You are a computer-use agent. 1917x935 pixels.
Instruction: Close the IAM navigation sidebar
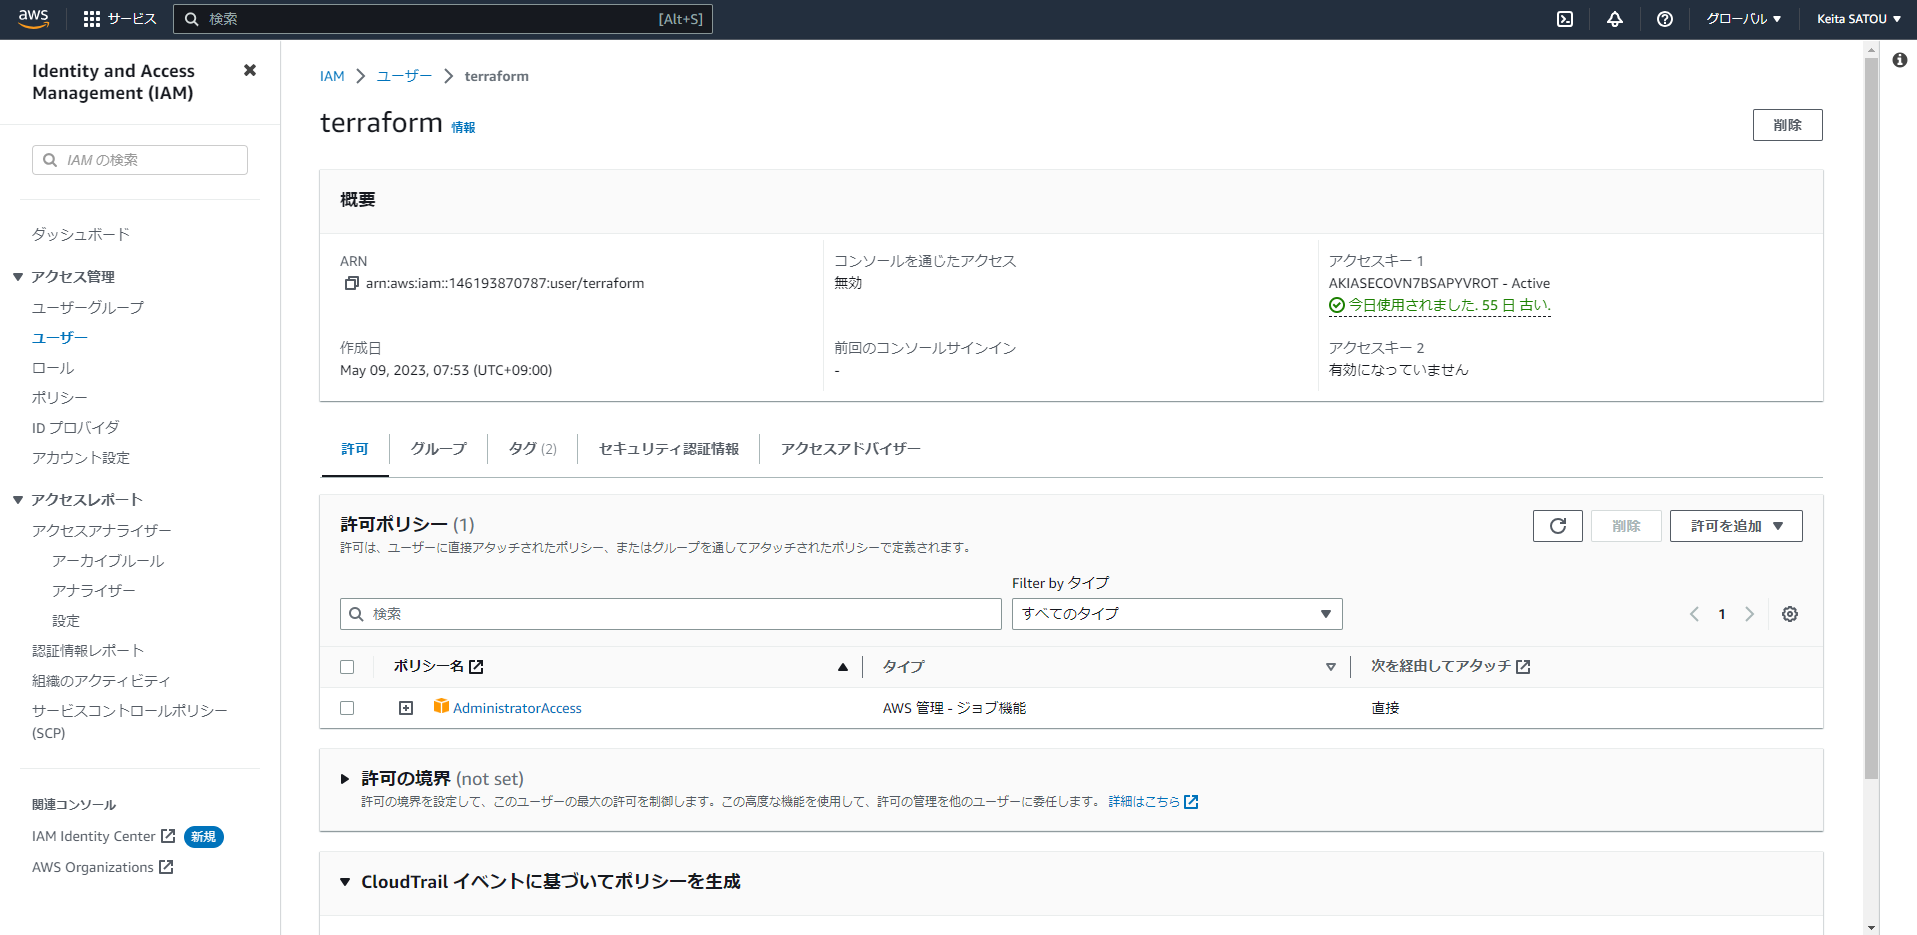coord(250,70)
